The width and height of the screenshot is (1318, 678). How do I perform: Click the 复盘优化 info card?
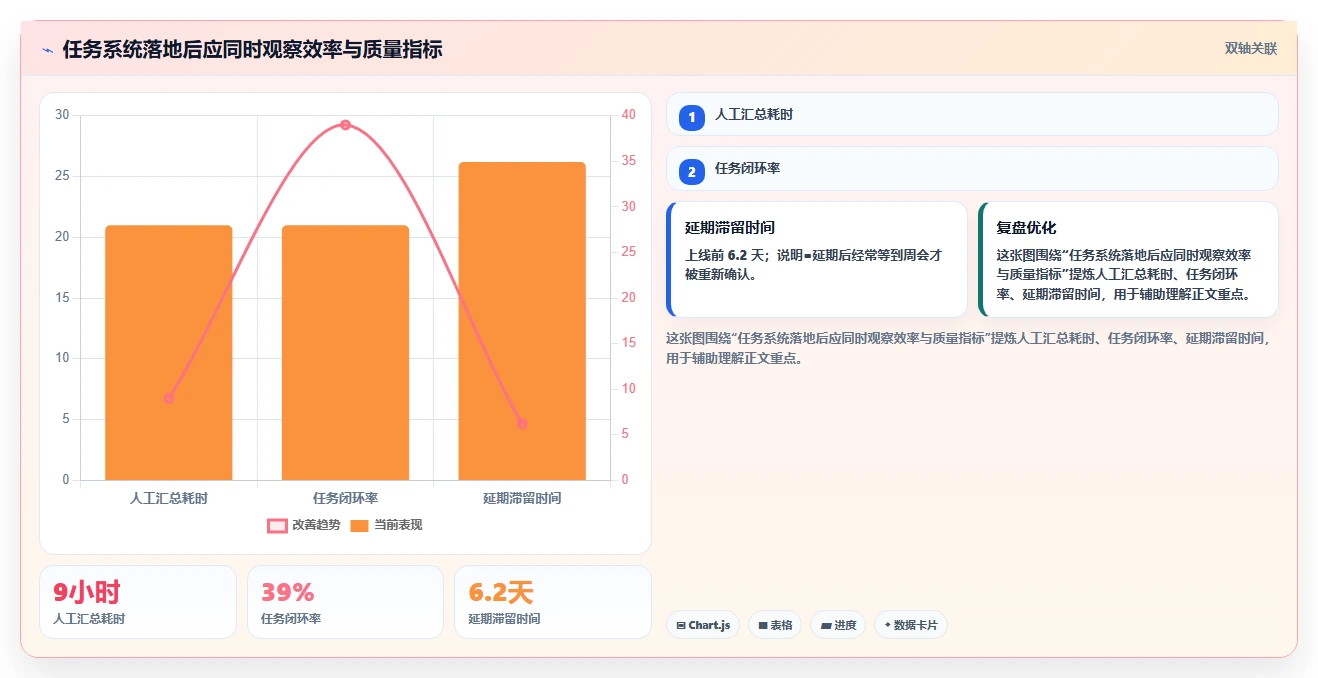point(1128,260)
